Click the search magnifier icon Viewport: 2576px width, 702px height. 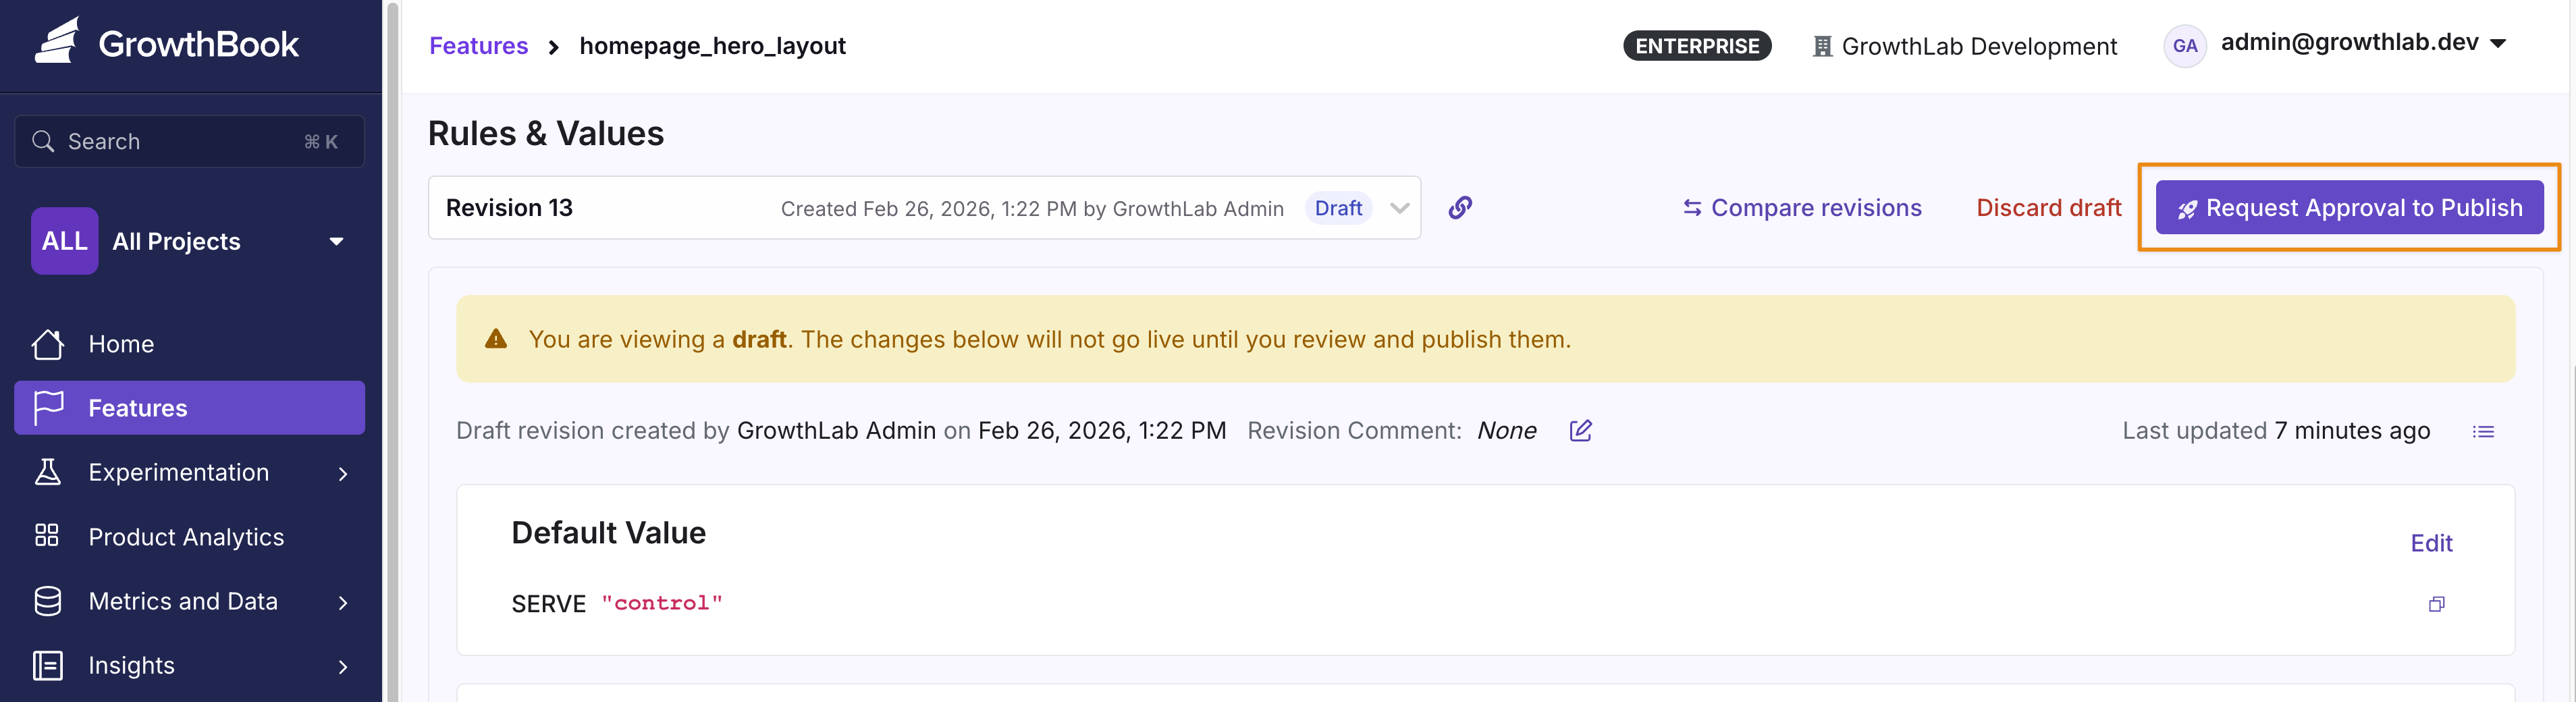pyautogui.click(x=43, y=141)
